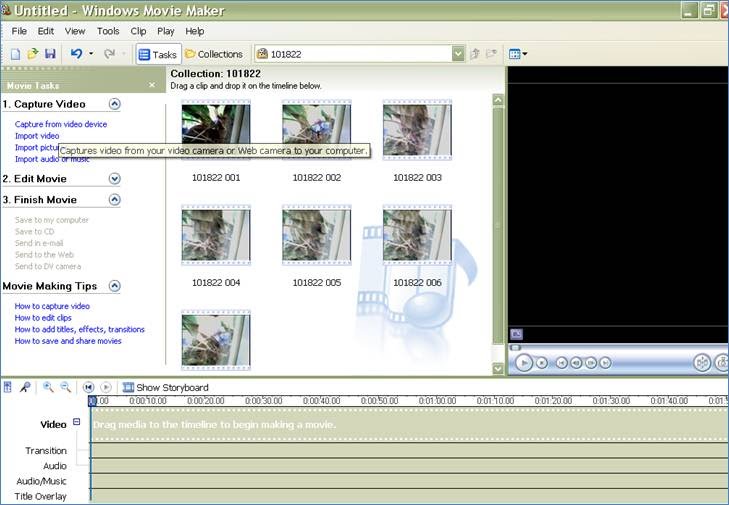Viewport: 729px width, 505px height.
Task: Collapse the Capture Video section
Action: pos(115,104)
